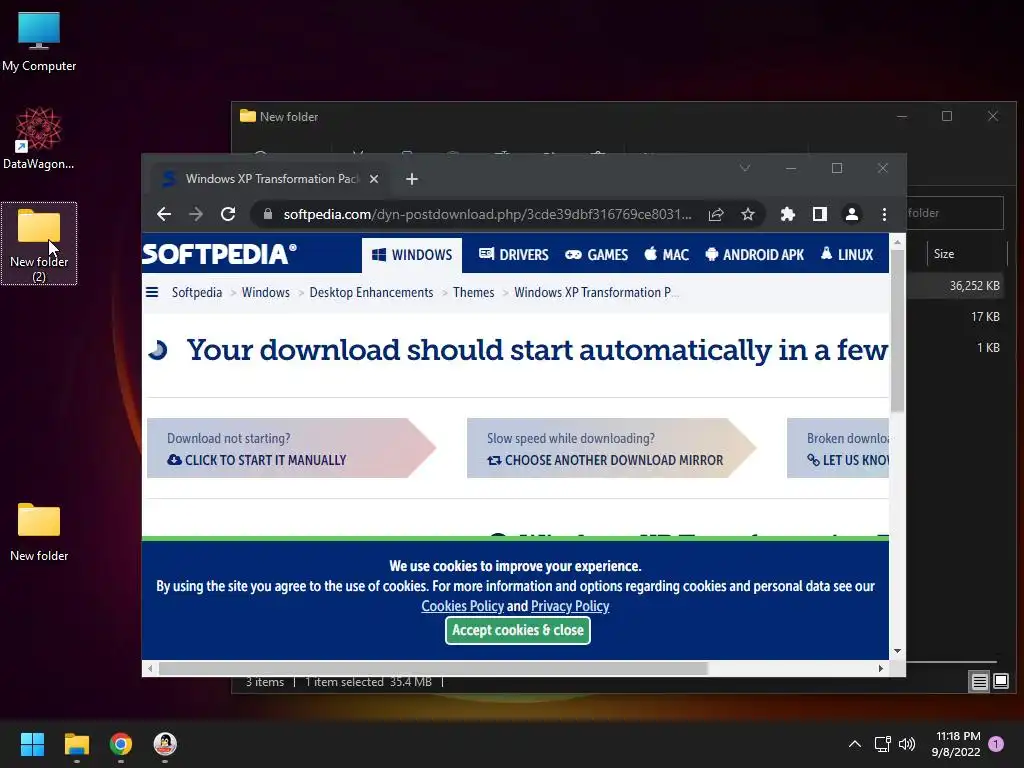
Task: Open network tray icon
Action: point(882,744)
